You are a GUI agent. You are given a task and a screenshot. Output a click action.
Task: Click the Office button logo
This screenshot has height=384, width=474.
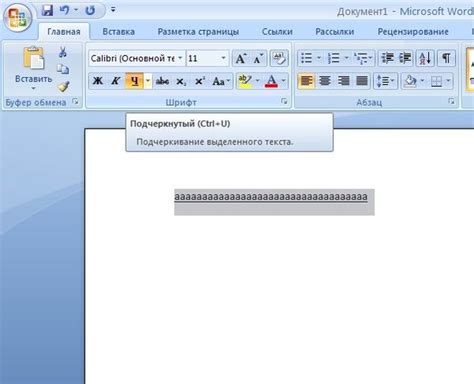coord(17,17)
